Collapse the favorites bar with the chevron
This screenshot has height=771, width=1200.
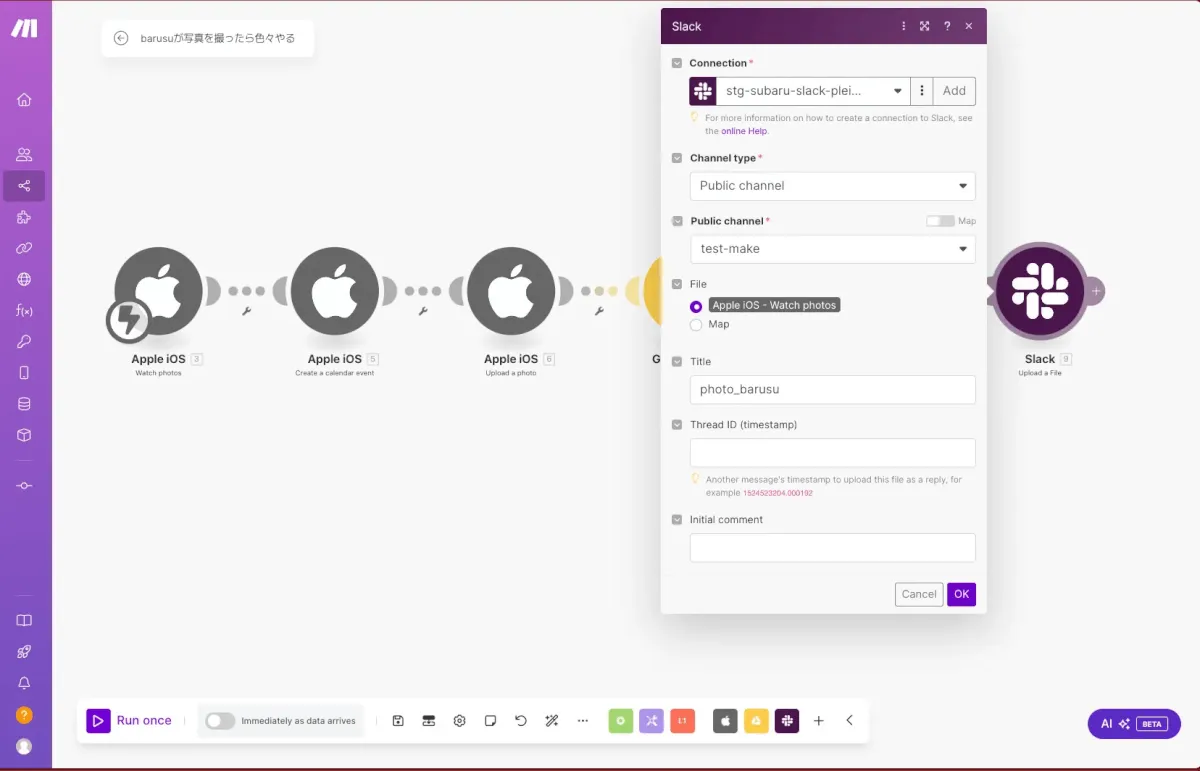(x=849, y=721)
